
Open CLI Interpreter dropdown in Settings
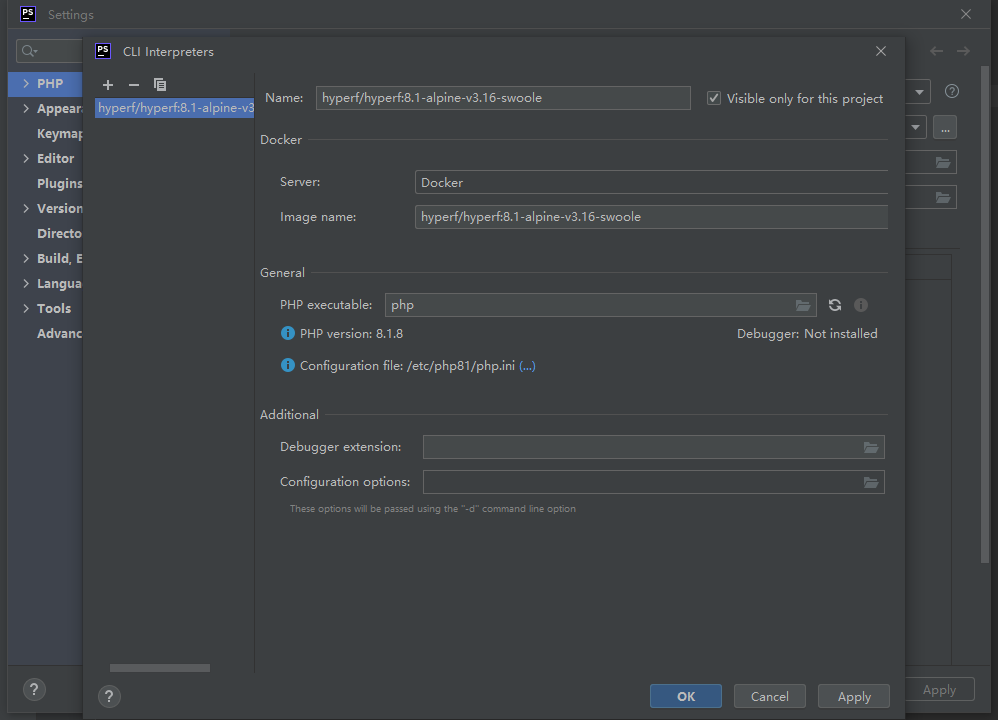(x=915, y=127)
